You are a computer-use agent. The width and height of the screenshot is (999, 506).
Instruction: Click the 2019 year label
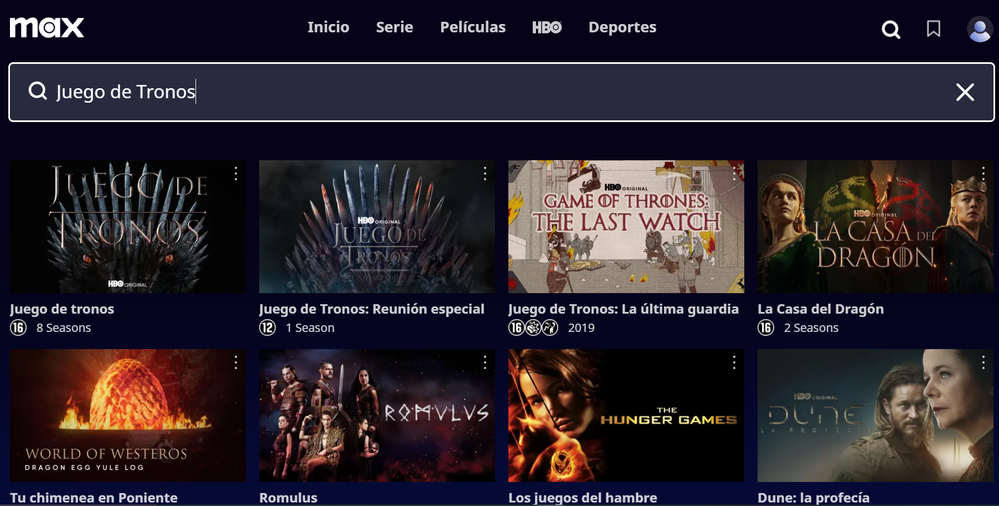581,328
